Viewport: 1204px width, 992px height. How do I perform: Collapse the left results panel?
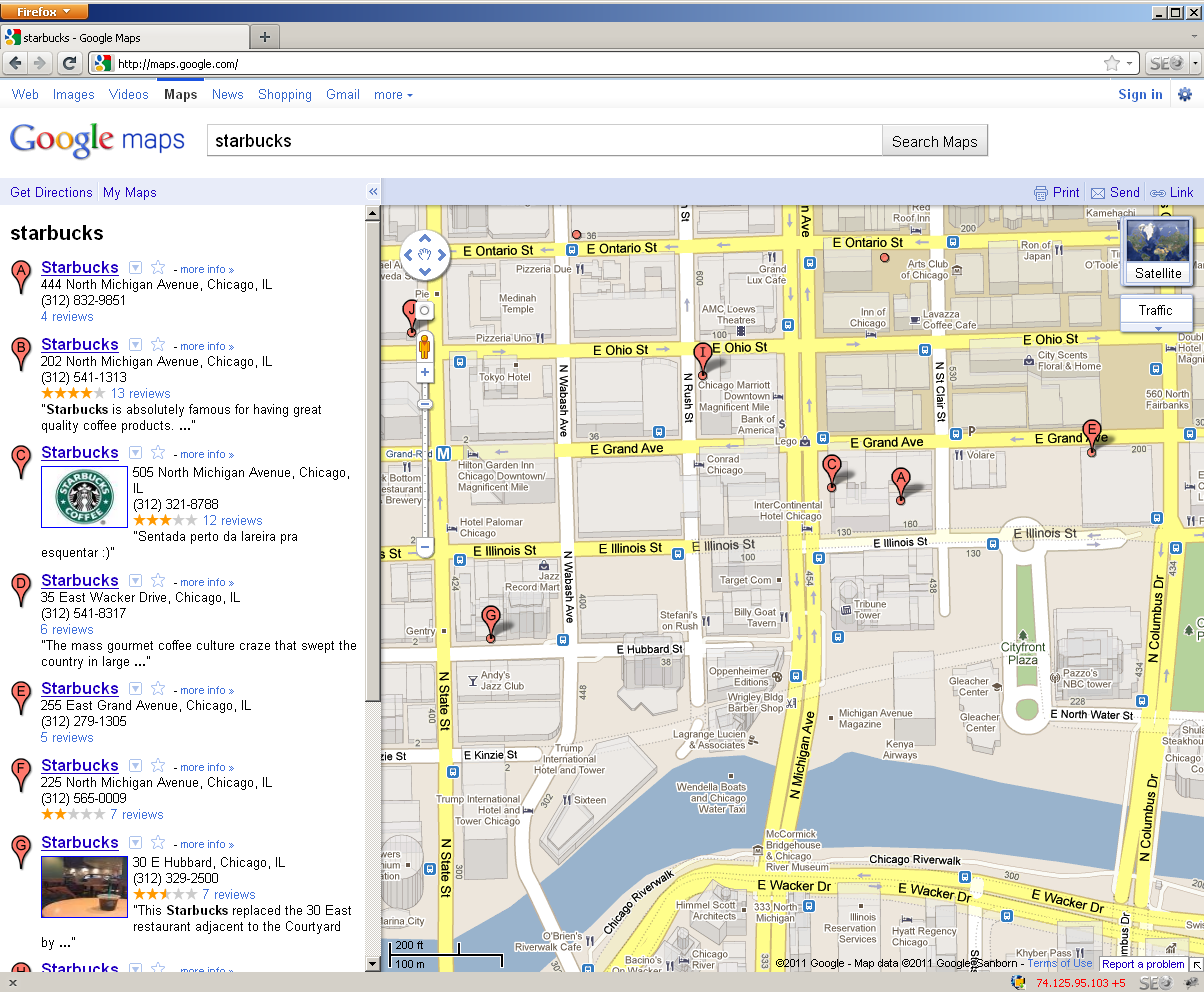point(373,192)
